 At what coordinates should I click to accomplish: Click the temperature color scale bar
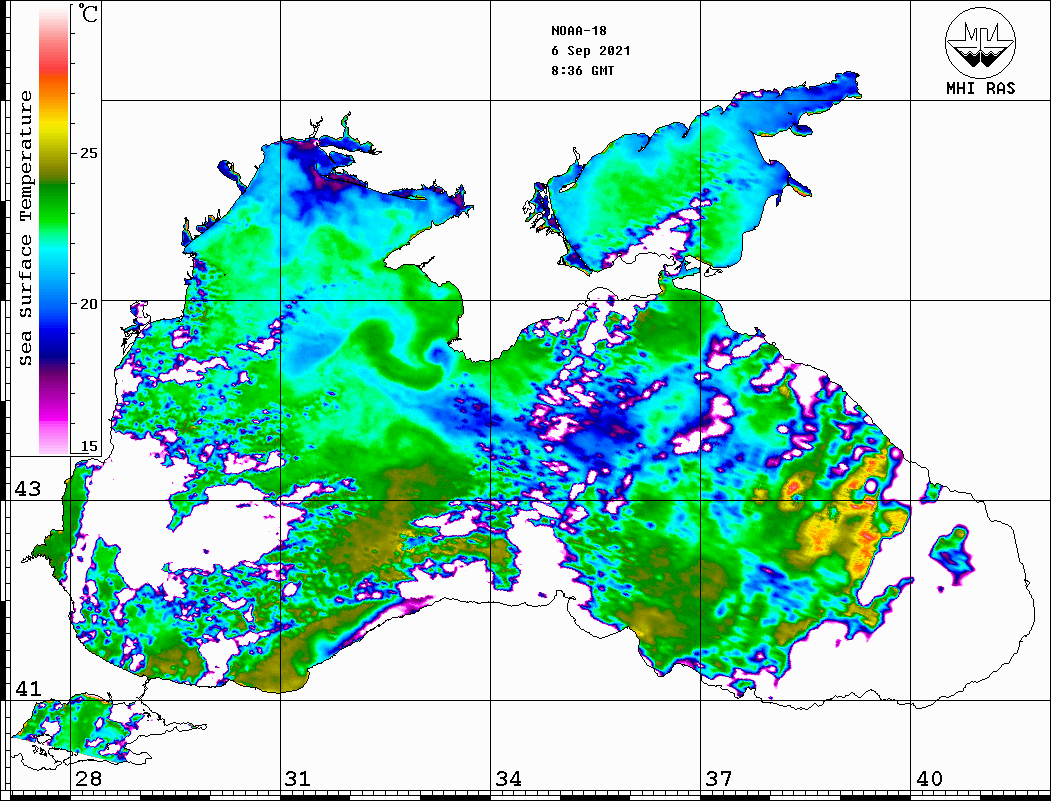(54, 229)
